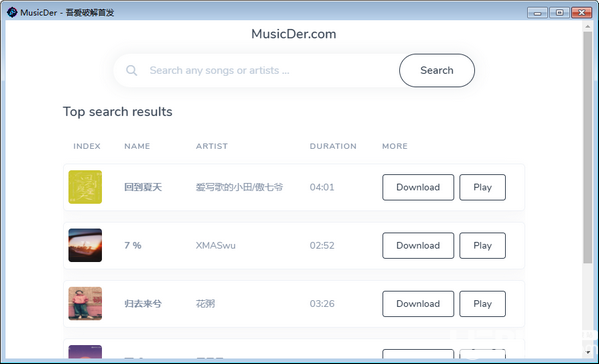
Task: Open album cover of 回到夏天
Action: click(x=85, y=187)
